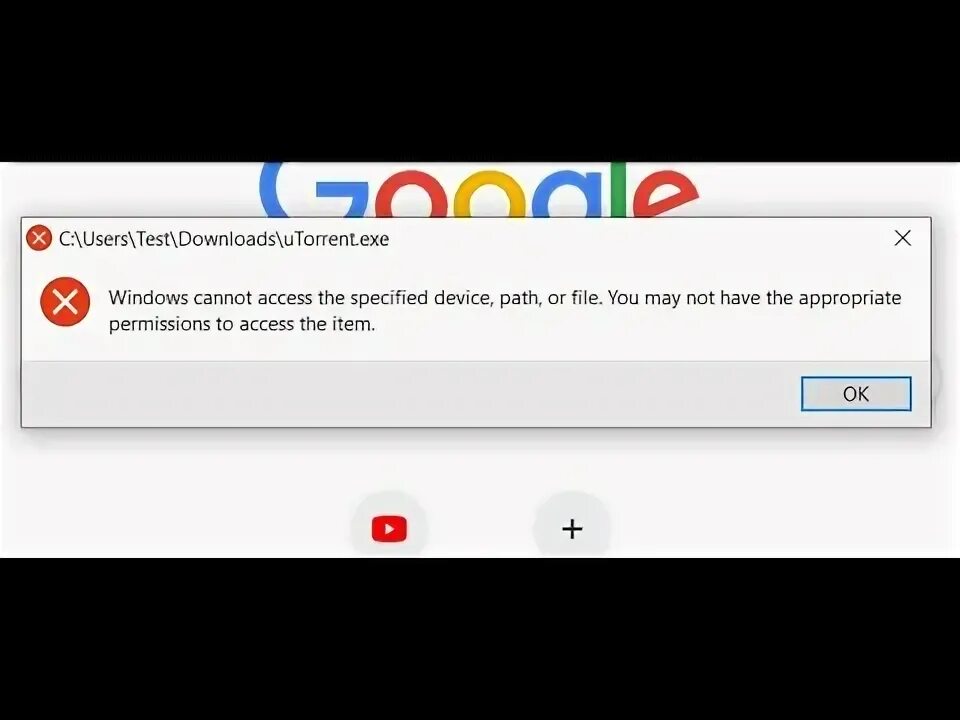Click the green l in Google logo

click(x=618, y=190)
